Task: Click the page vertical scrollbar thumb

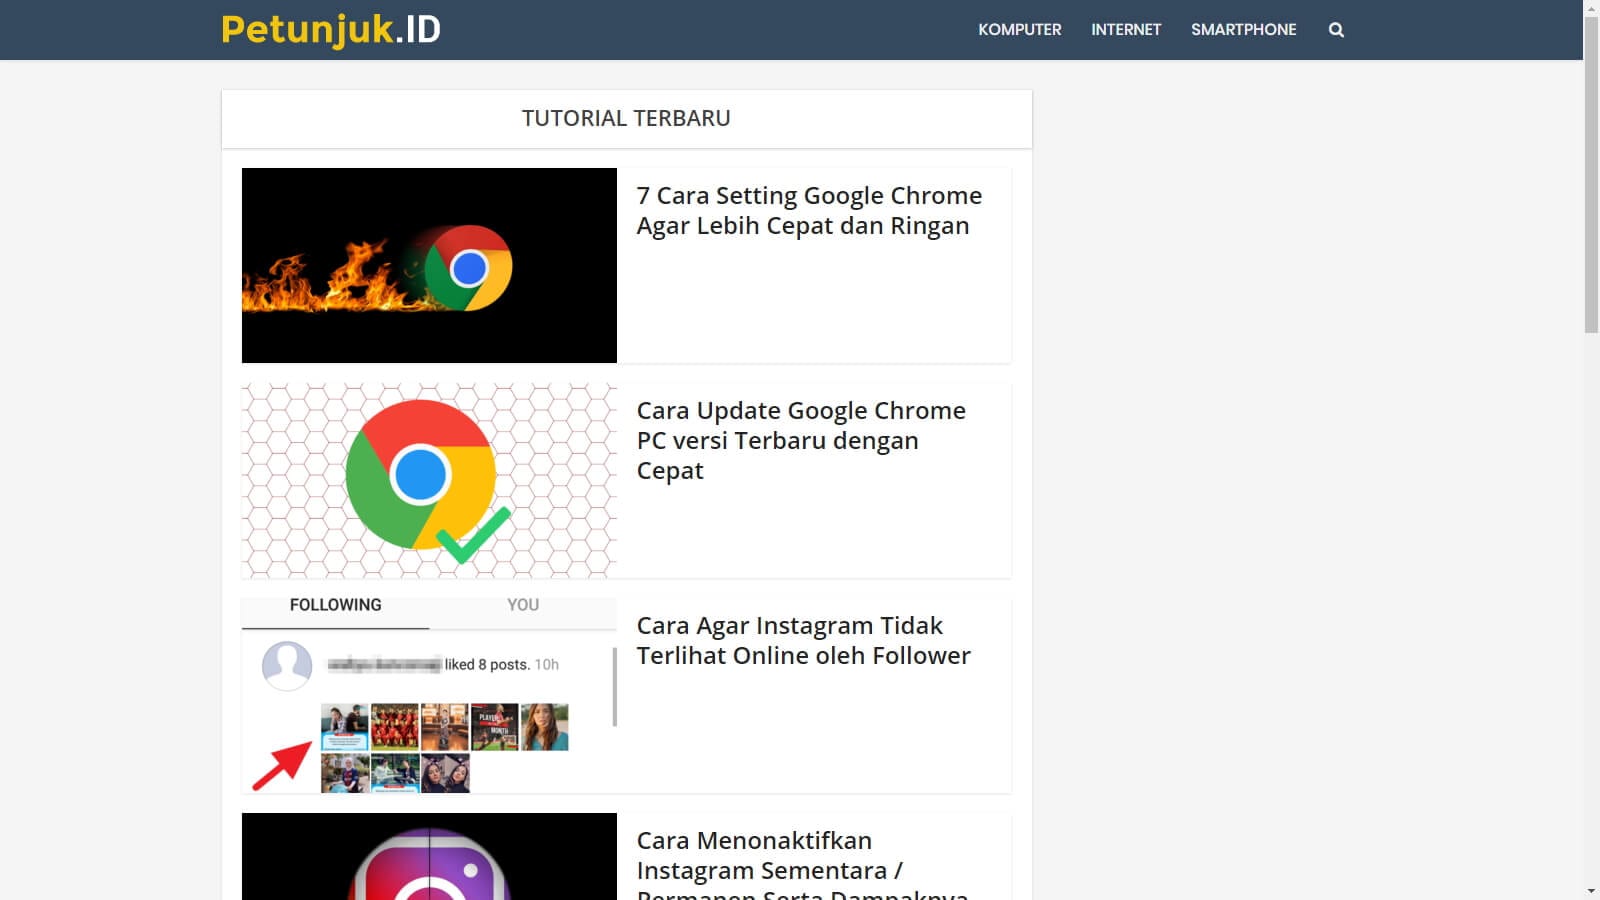Action: (1591, 173)
